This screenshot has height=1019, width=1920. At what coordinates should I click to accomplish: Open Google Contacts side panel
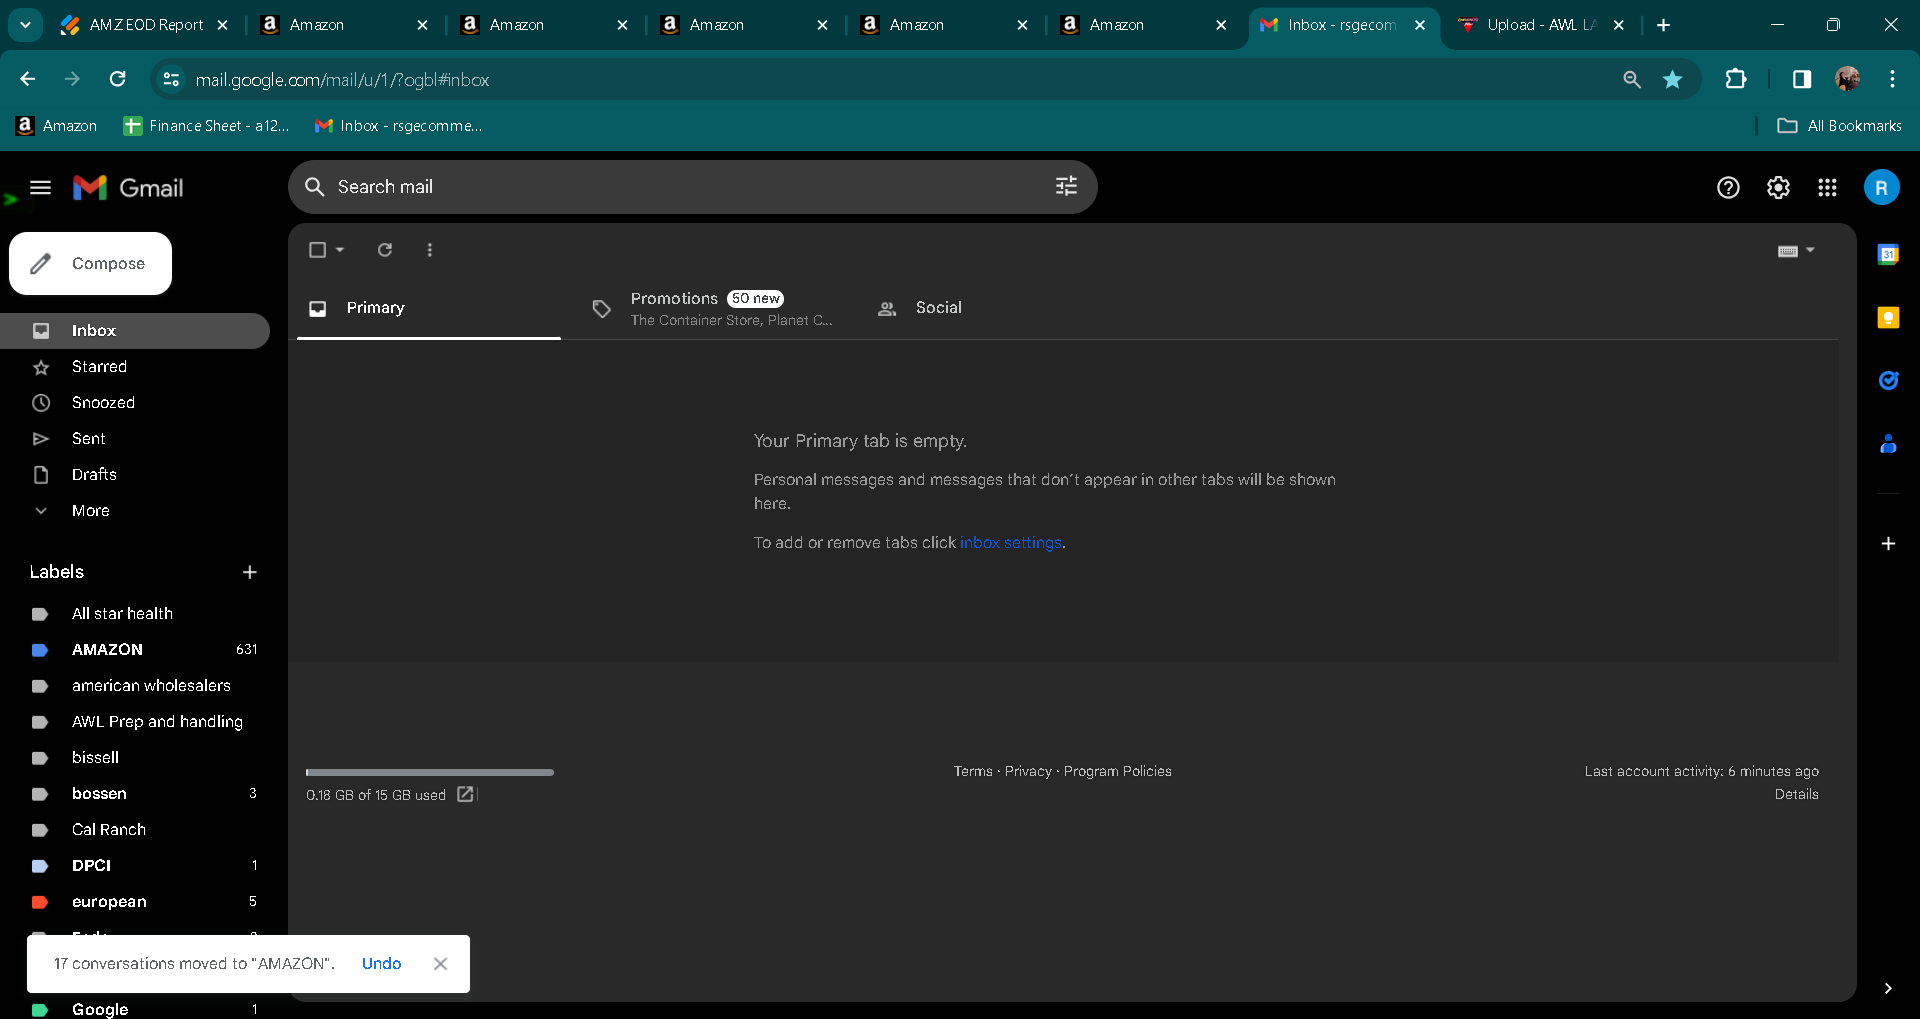tap(1888, 444)
